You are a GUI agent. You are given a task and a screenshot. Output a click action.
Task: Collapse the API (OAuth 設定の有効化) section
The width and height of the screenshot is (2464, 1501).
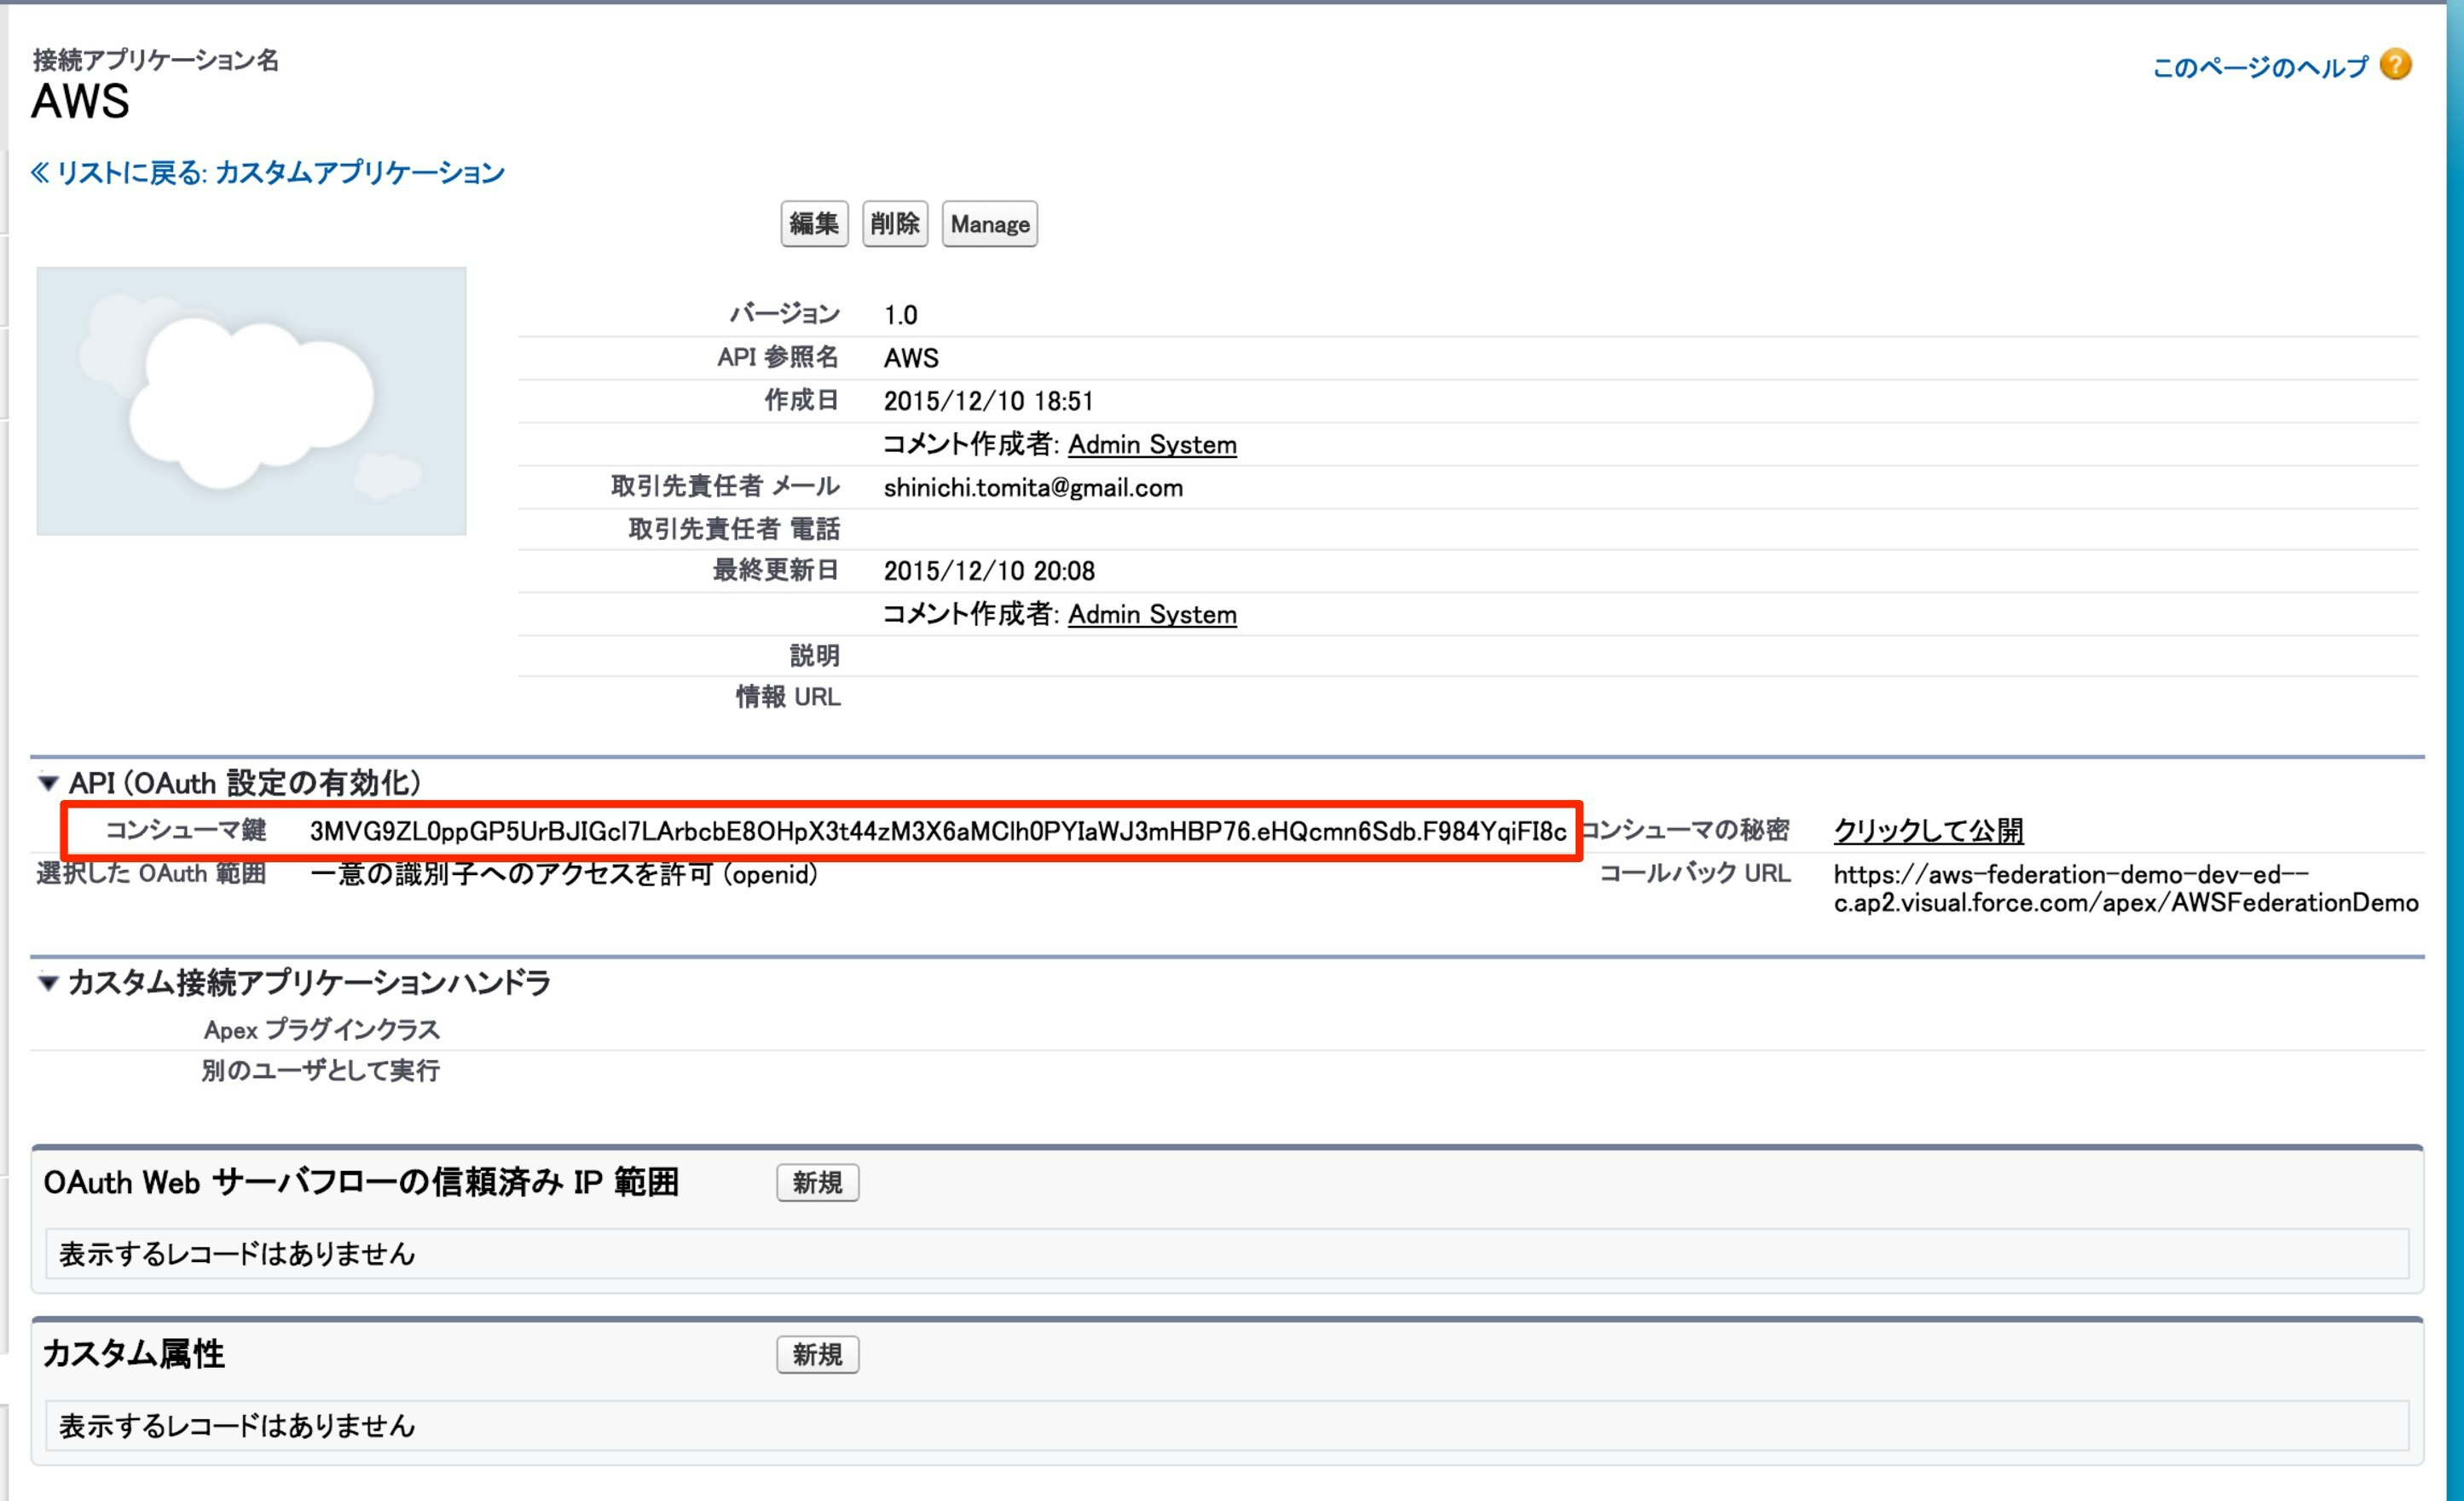click(47, 783)
